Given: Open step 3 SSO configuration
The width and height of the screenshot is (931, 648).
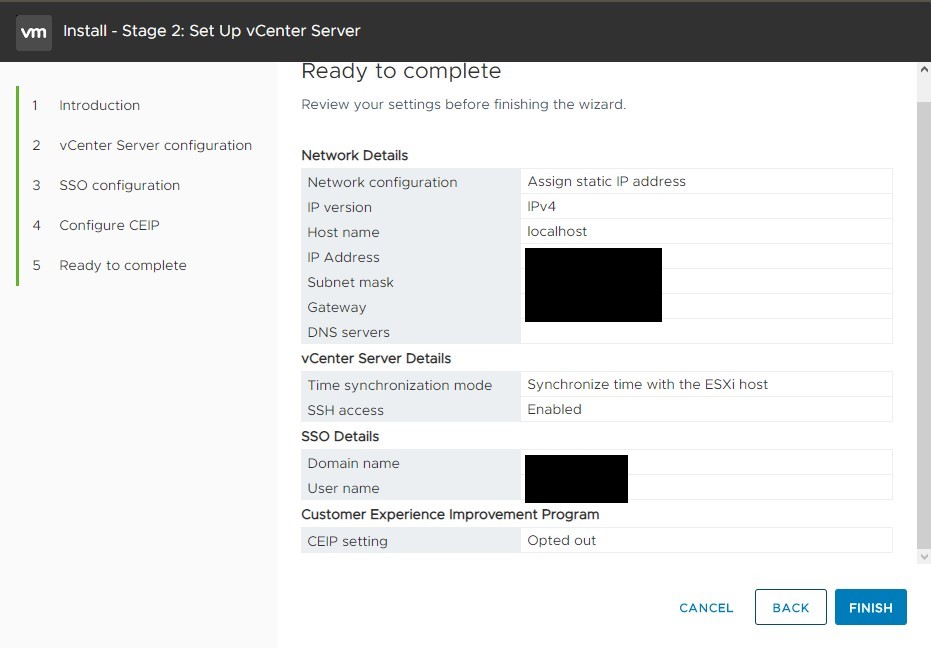Looking at the screenshot, I should pos(119,185).
